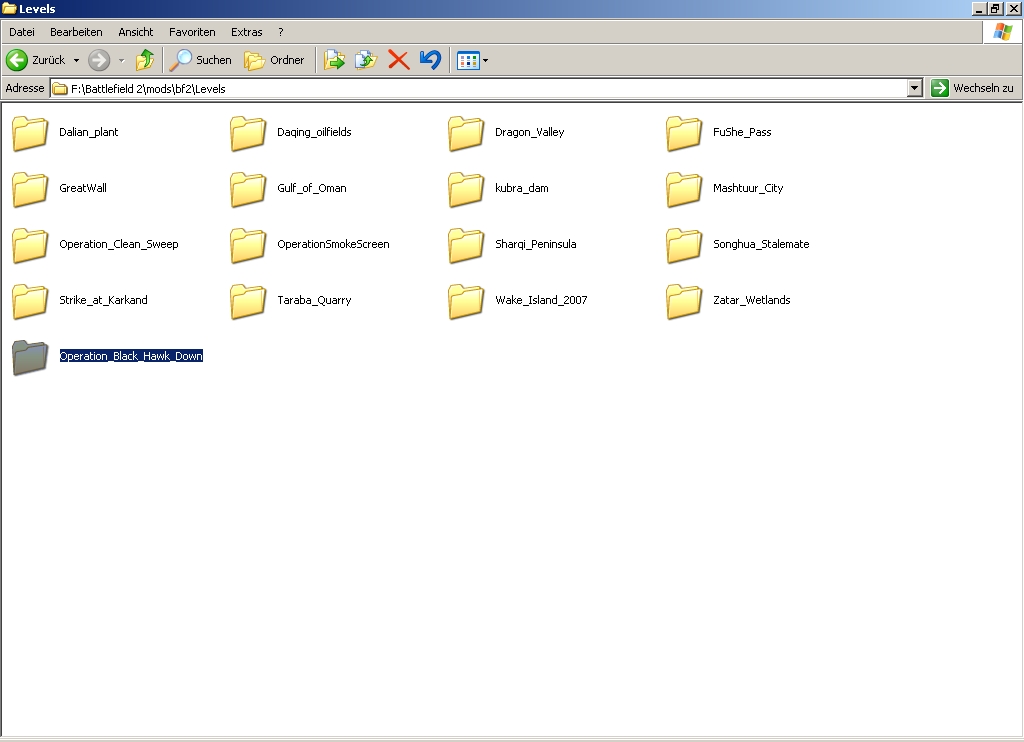Click the grayed-out forward arrow
The height and width of the screenshot is (742, 1024).
(99, 60)
